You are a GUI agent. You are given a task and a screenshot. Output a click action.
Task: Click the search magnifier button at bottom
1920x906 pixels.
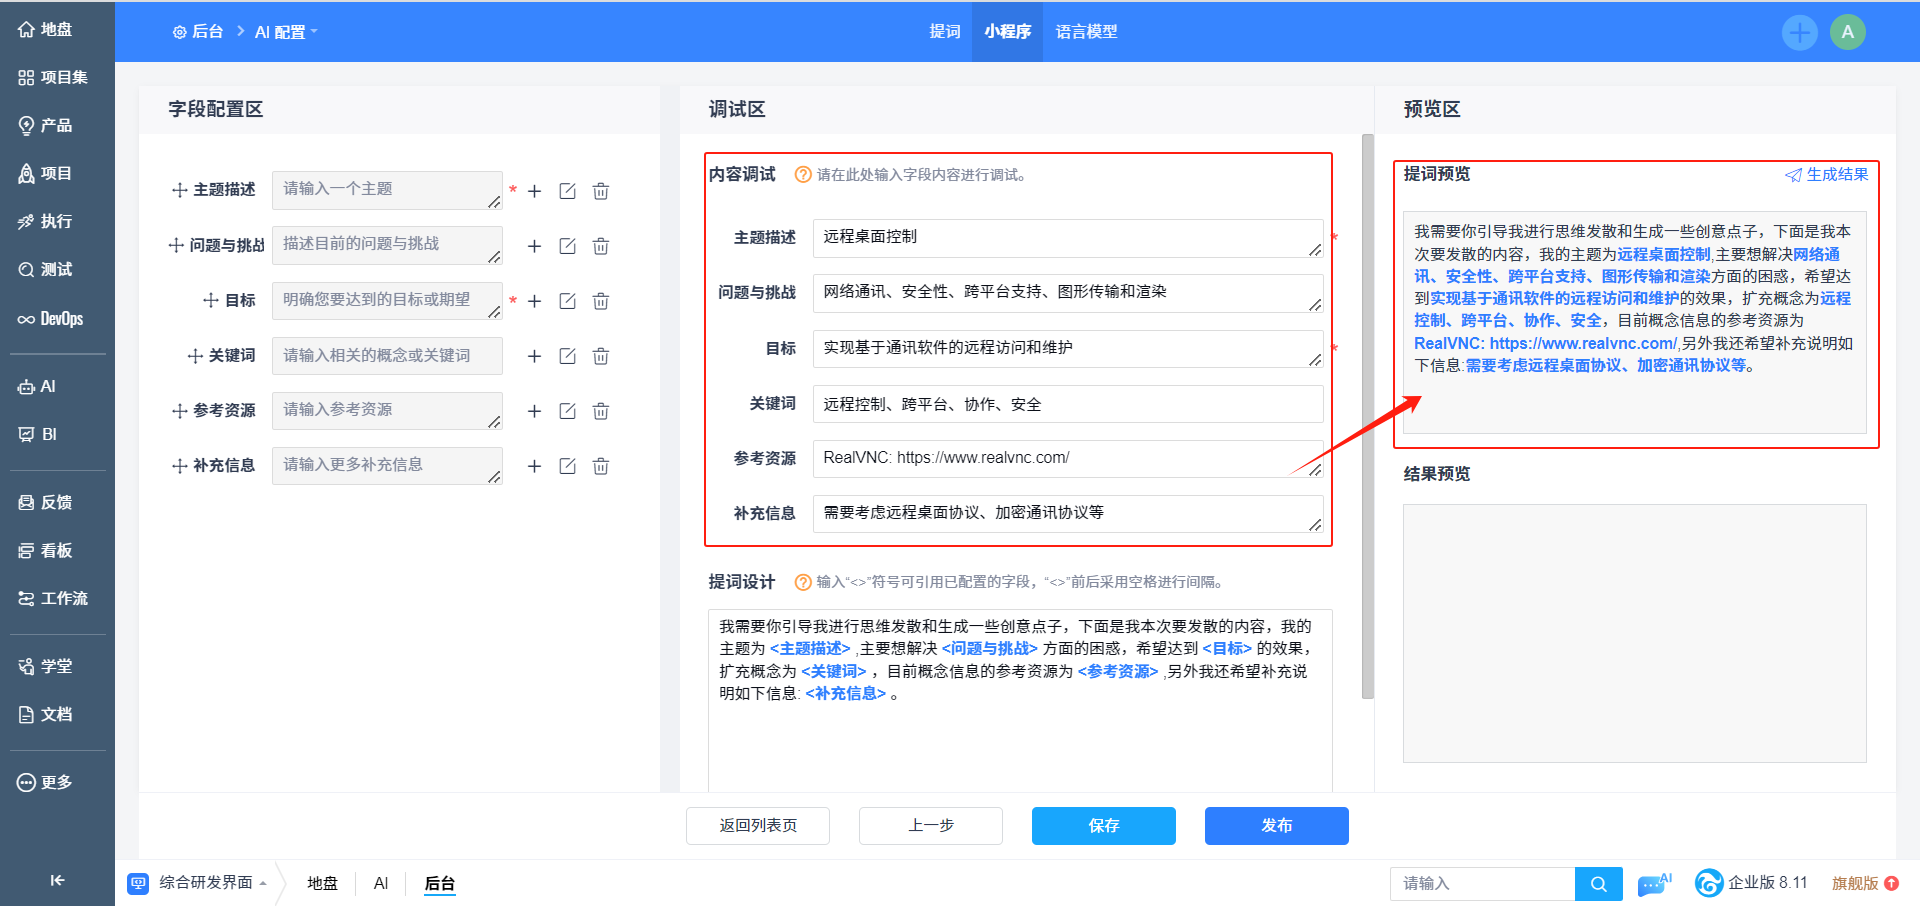pyautogui.click(x=1598, y=884)
